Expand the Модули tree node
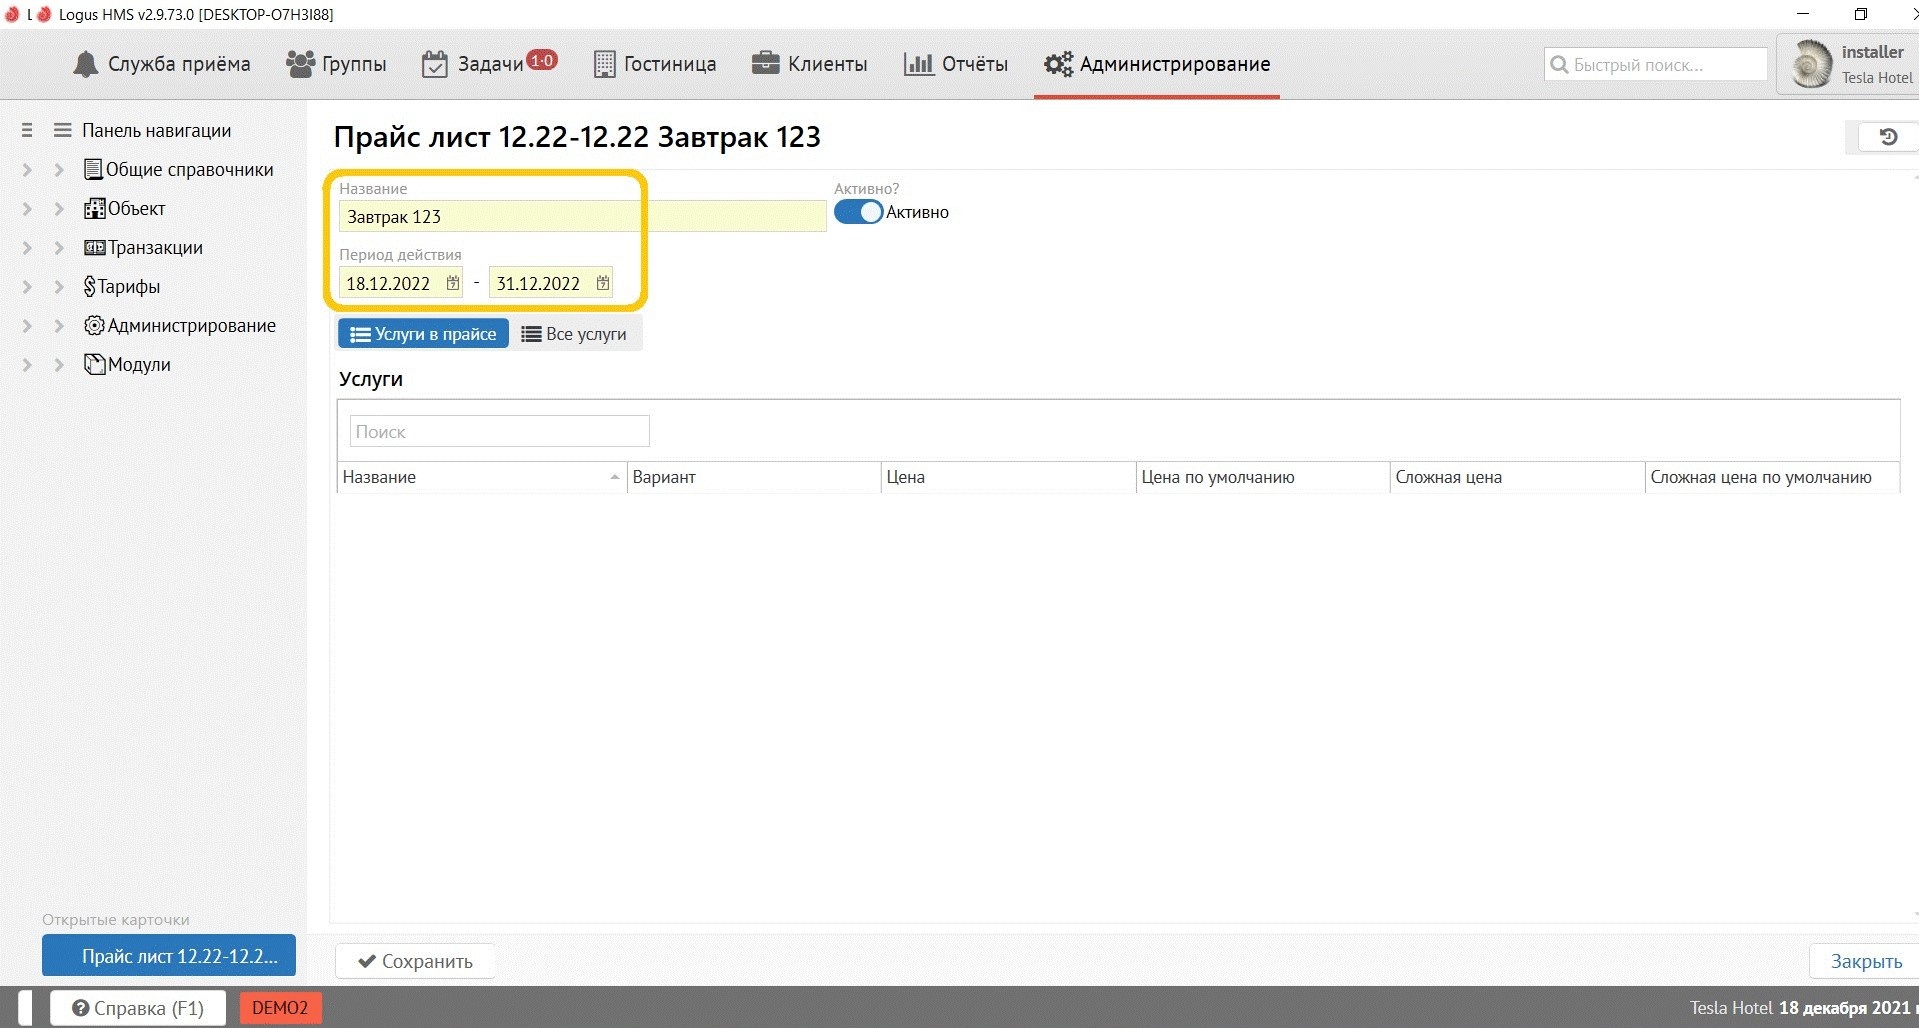The height and width of the screenshot is (1028, 1919). click(59, 365)
